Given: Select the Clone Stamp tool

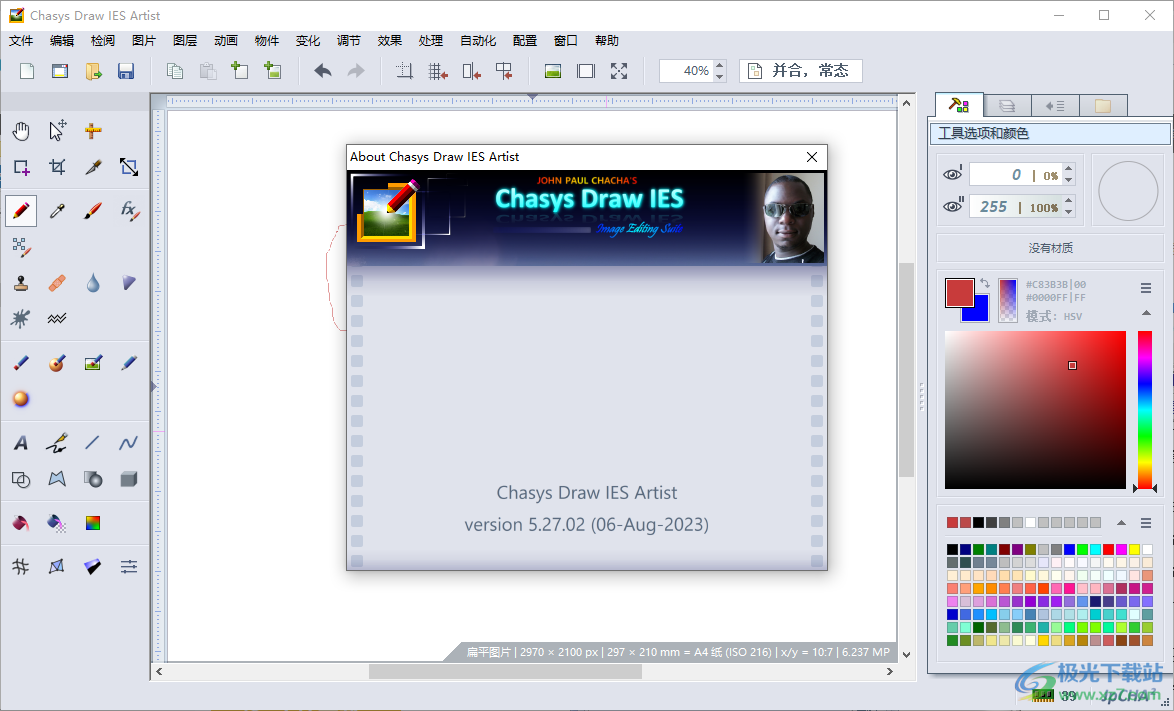Looking at the screenshot, I should [x=21, y=283].
